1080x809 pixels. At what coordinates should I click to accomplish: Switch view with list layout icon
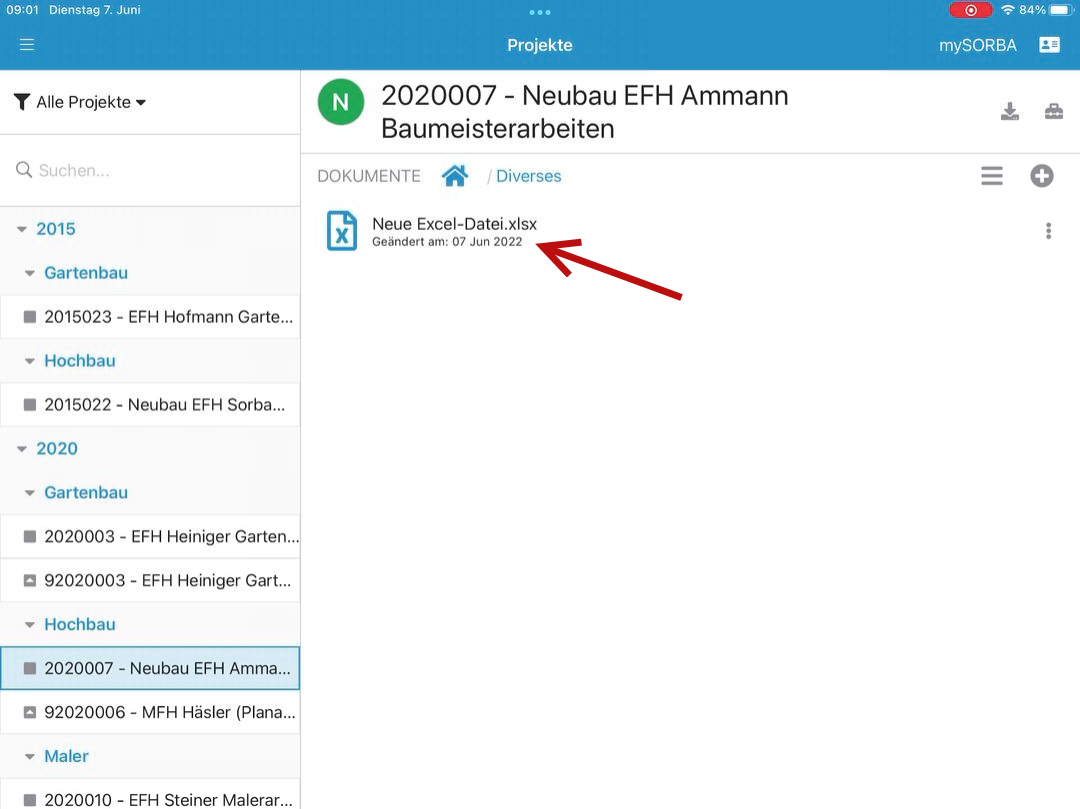click(991, 176)
